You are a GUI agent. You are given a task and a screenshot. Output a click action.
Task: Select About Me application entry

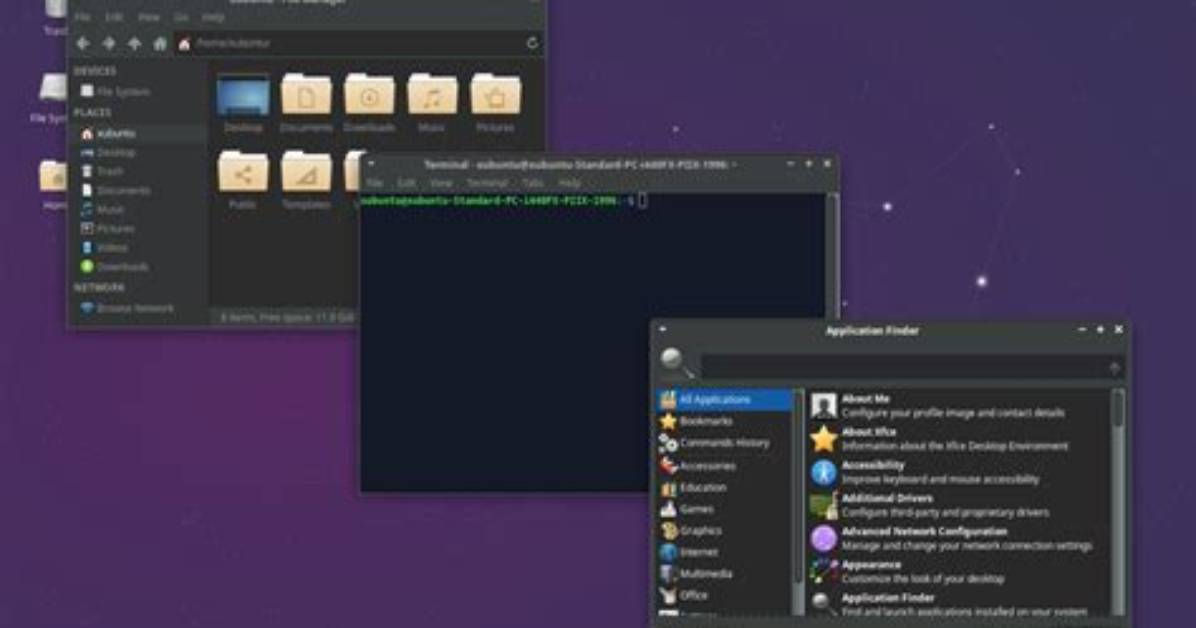tap(960, 406)
